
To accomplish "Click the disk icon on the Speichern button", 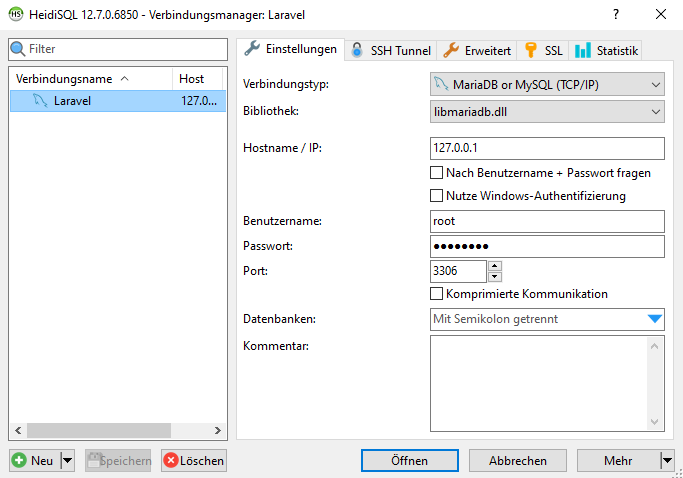I will click(95, 460).
